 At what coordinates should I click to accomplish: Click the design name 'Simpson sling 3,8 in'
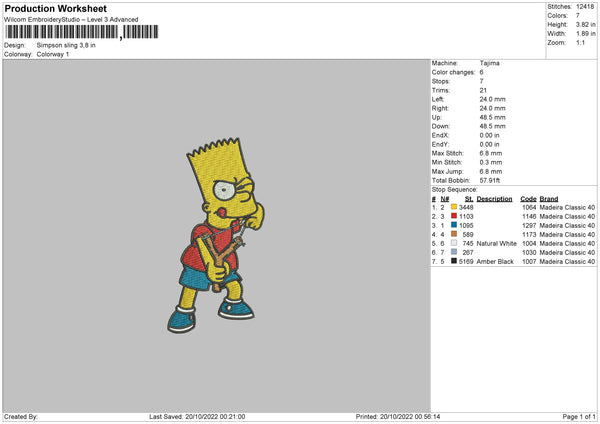tap(66, 45)
